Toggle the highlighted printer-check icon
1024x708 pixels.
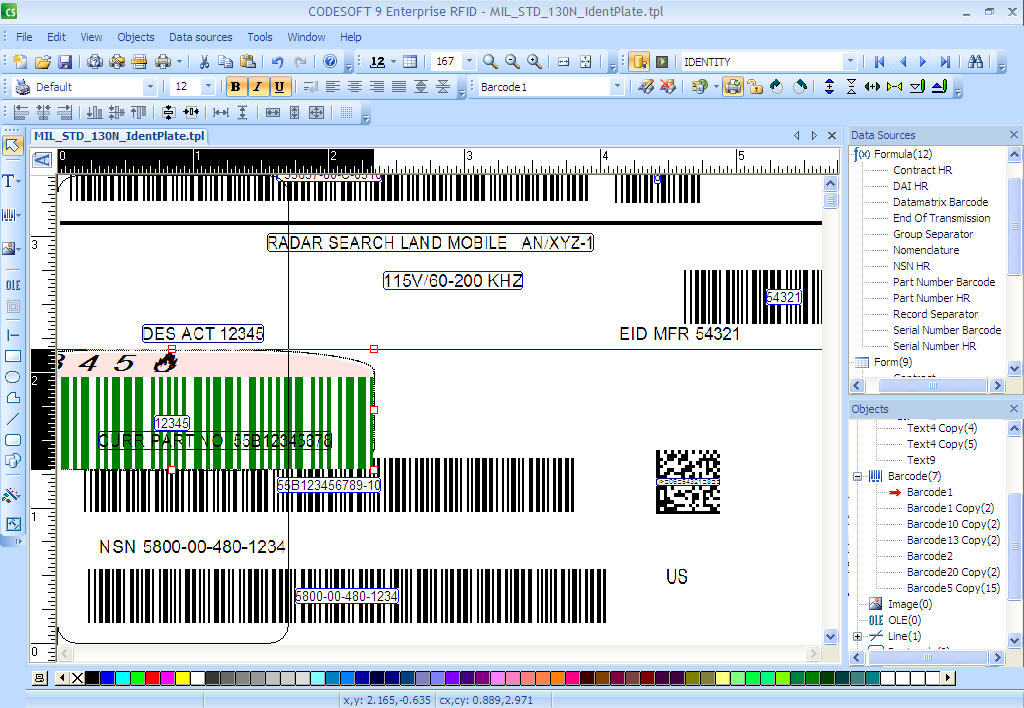tap(733, 86)
